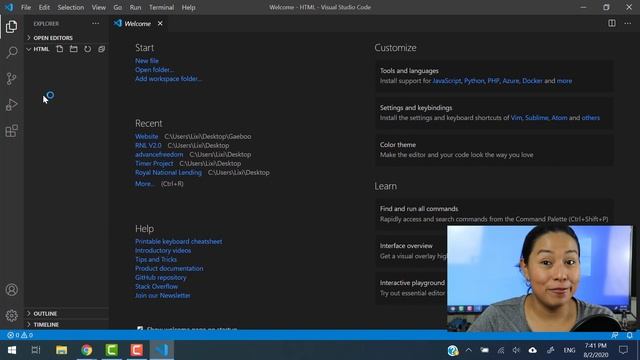Open the Help menu

[188, 7]
